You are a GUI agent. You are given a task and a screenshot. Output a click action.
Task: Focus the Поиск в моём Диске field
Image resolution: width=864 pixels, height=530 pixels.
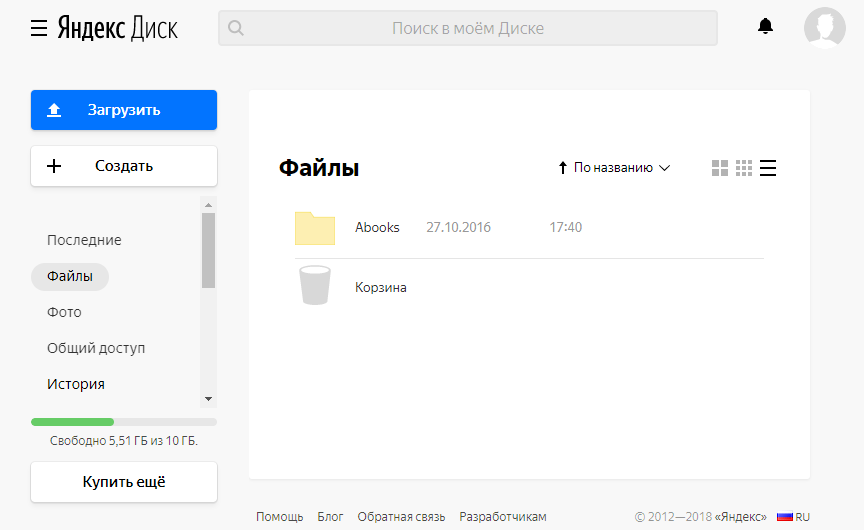coord(468,28)
